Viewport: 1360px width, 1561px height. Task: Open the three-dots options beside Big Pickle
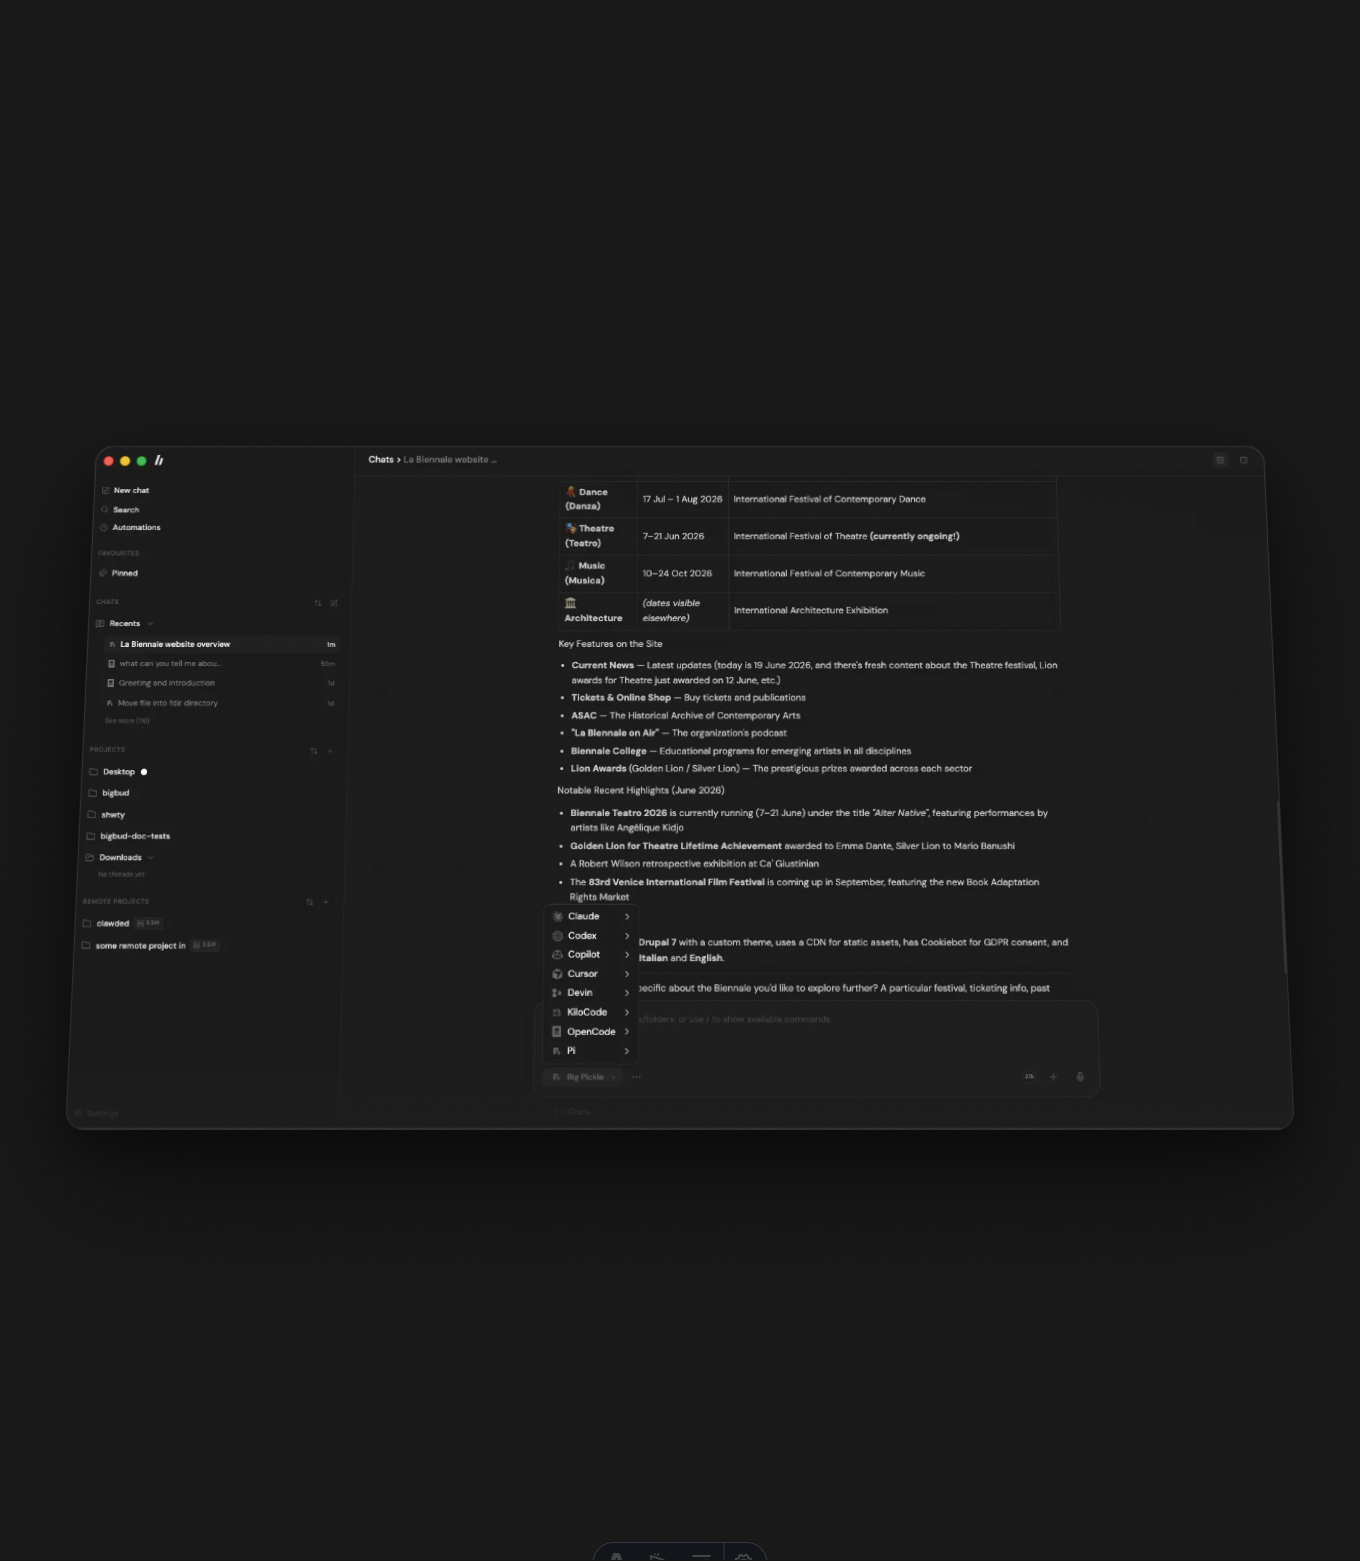click(636, 1077)
